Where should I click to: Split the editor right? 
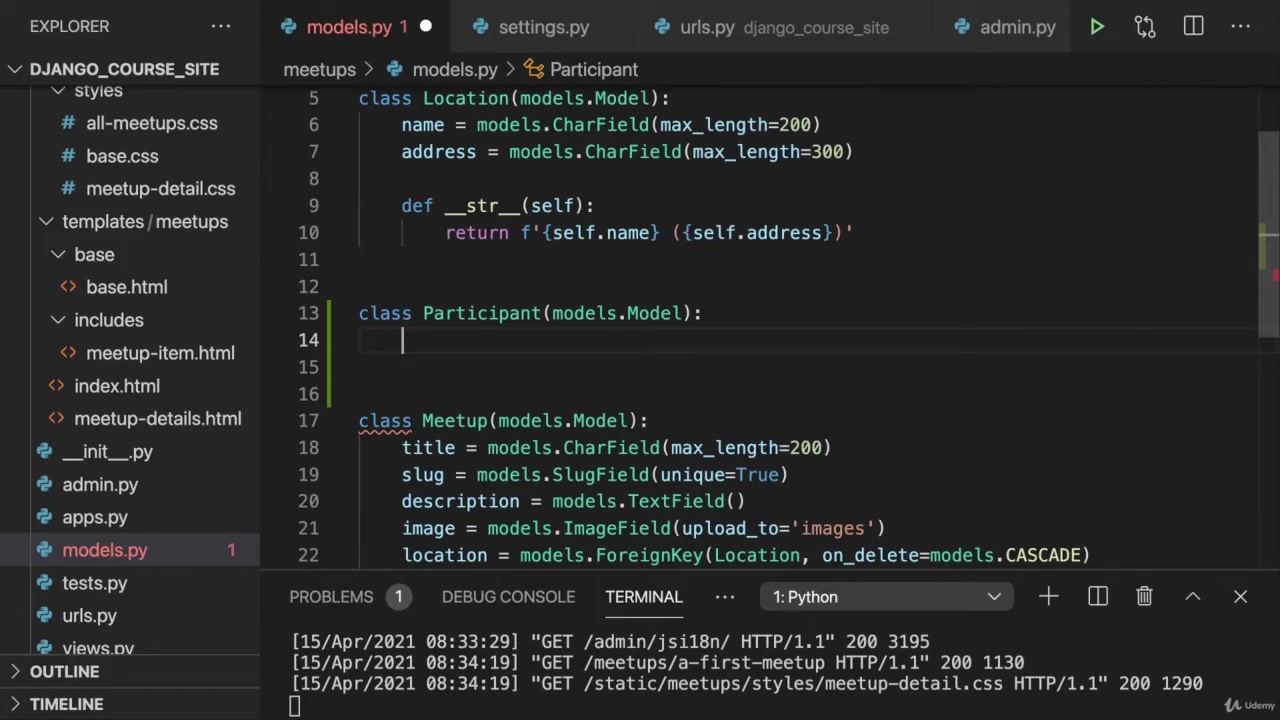pos(1193,27)
